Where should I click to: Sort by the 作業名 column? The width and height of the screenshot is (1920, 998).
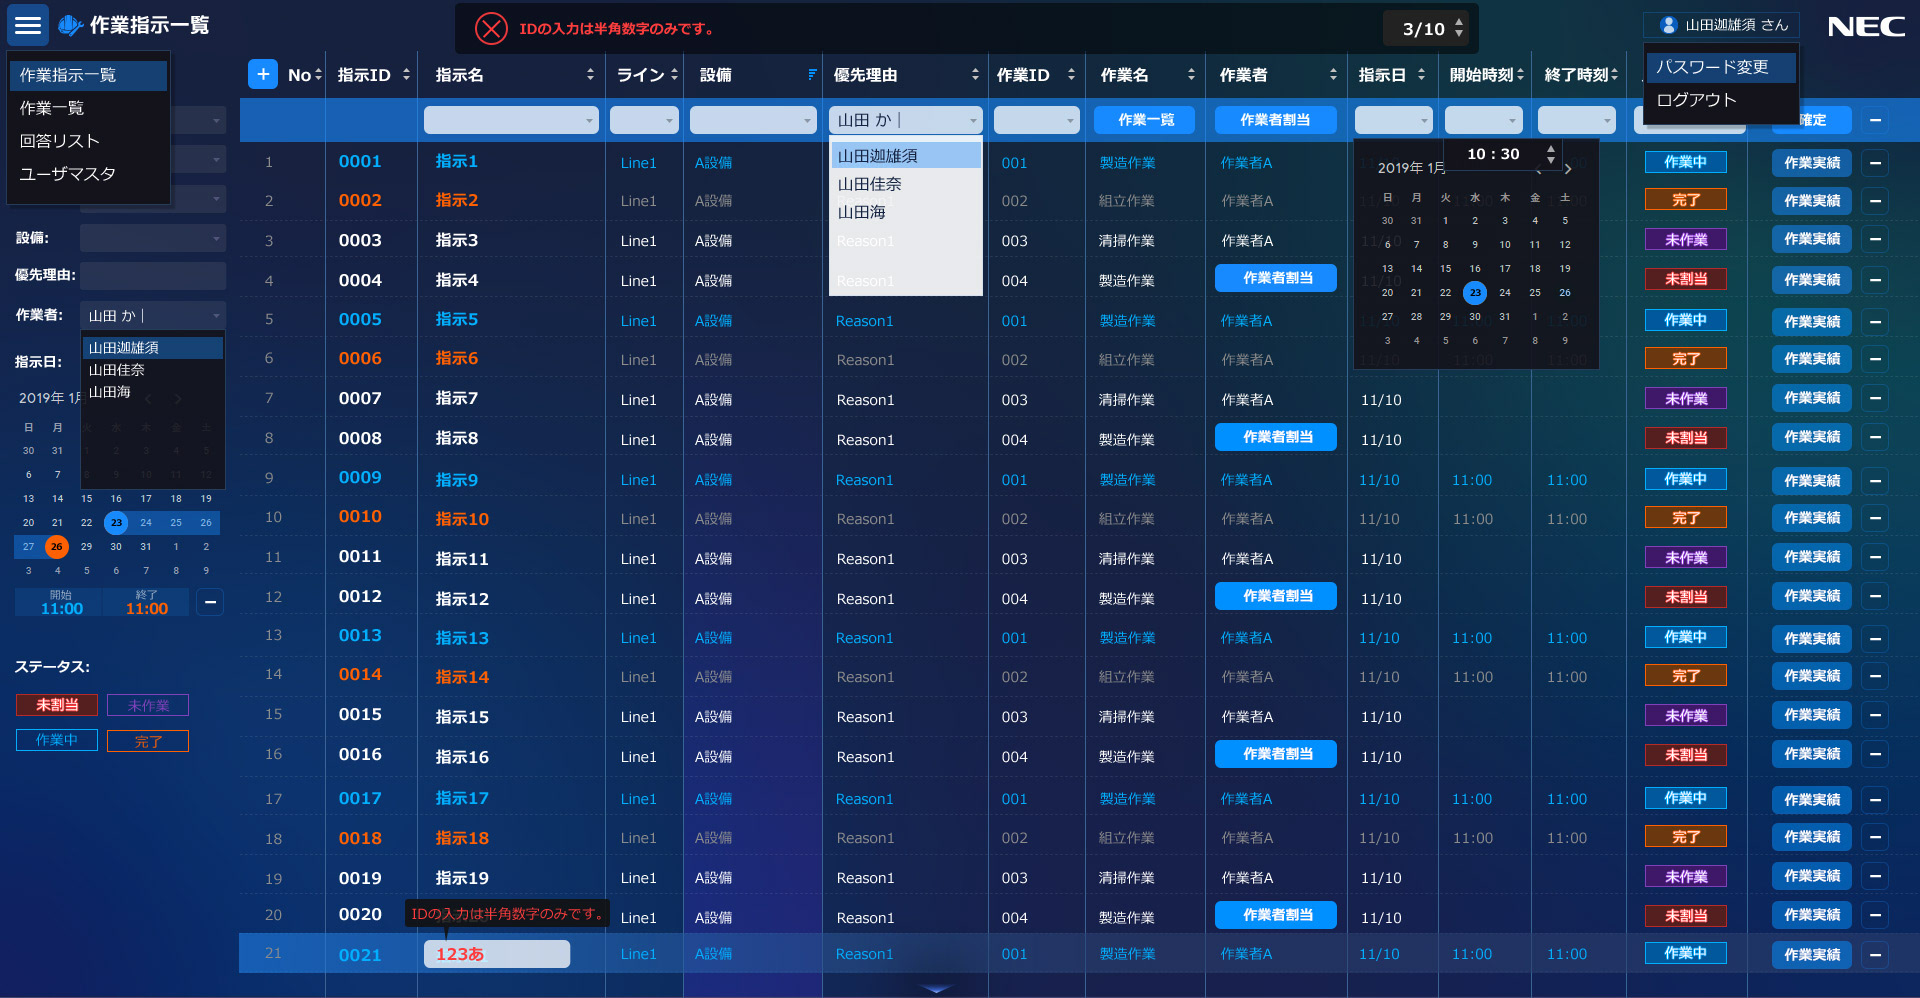1191,75
